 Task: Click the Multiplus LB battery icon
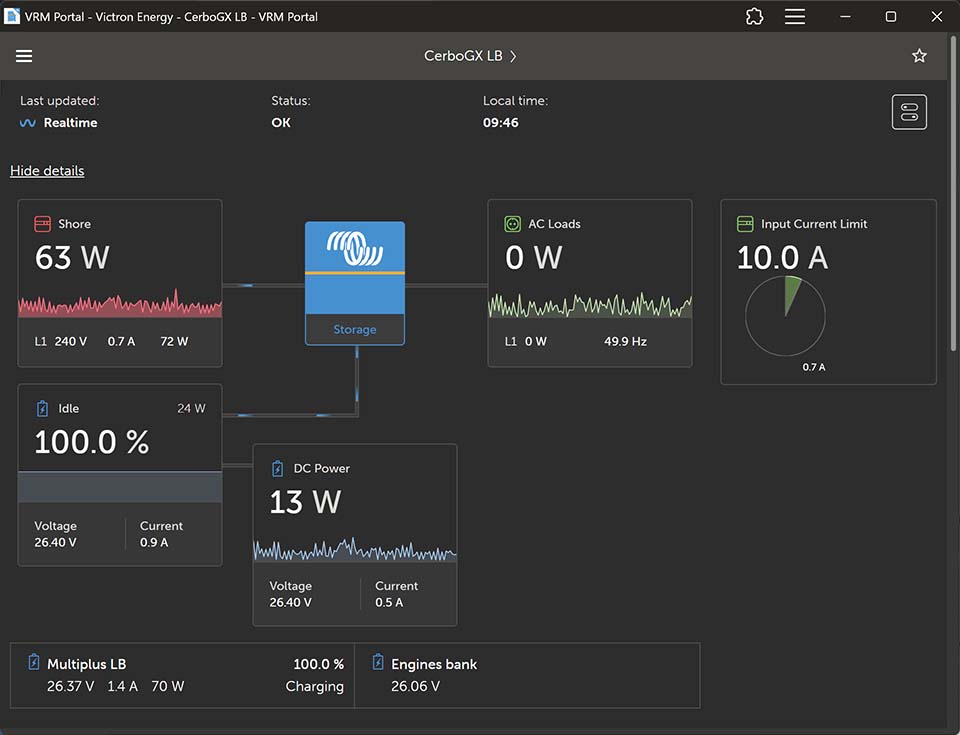[34, 662]
